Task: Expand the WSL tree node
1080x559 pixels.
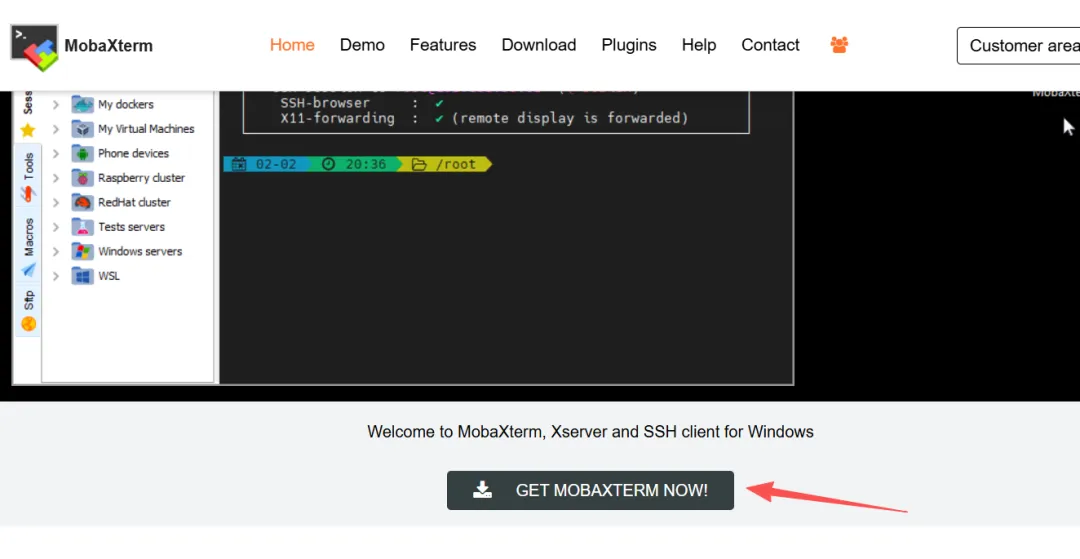Action: click(56, 276)
